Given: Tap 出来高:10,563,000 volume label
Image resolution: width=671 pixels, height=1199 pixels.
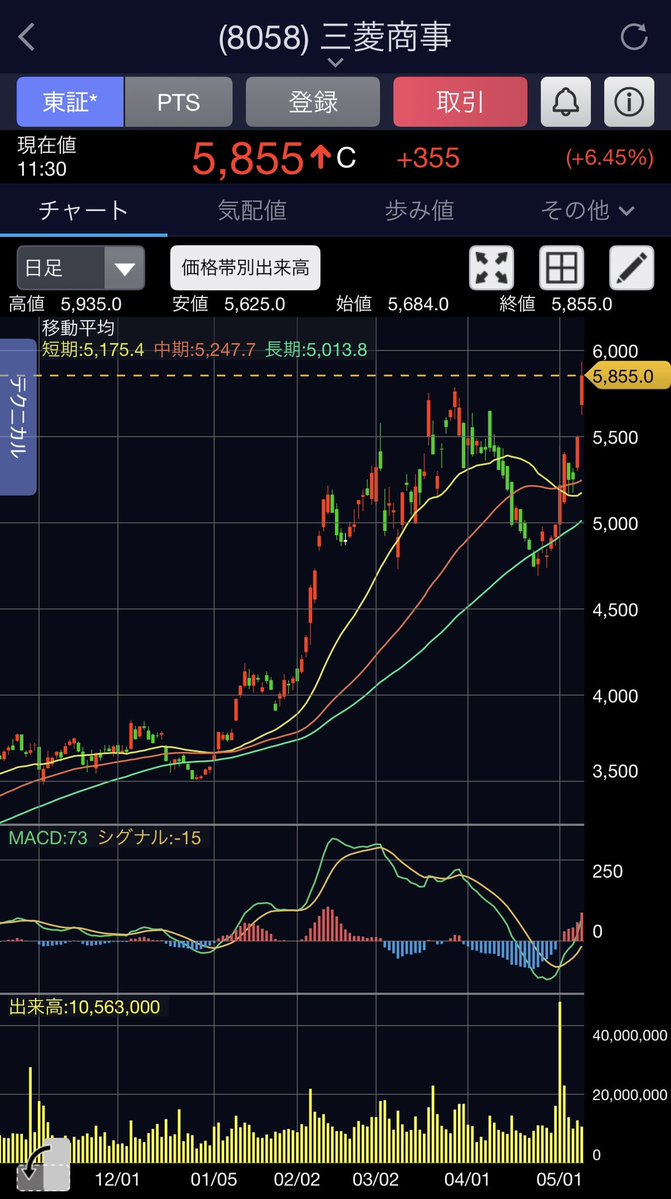Looking at the screenshot, I should tap(85, 1007).
